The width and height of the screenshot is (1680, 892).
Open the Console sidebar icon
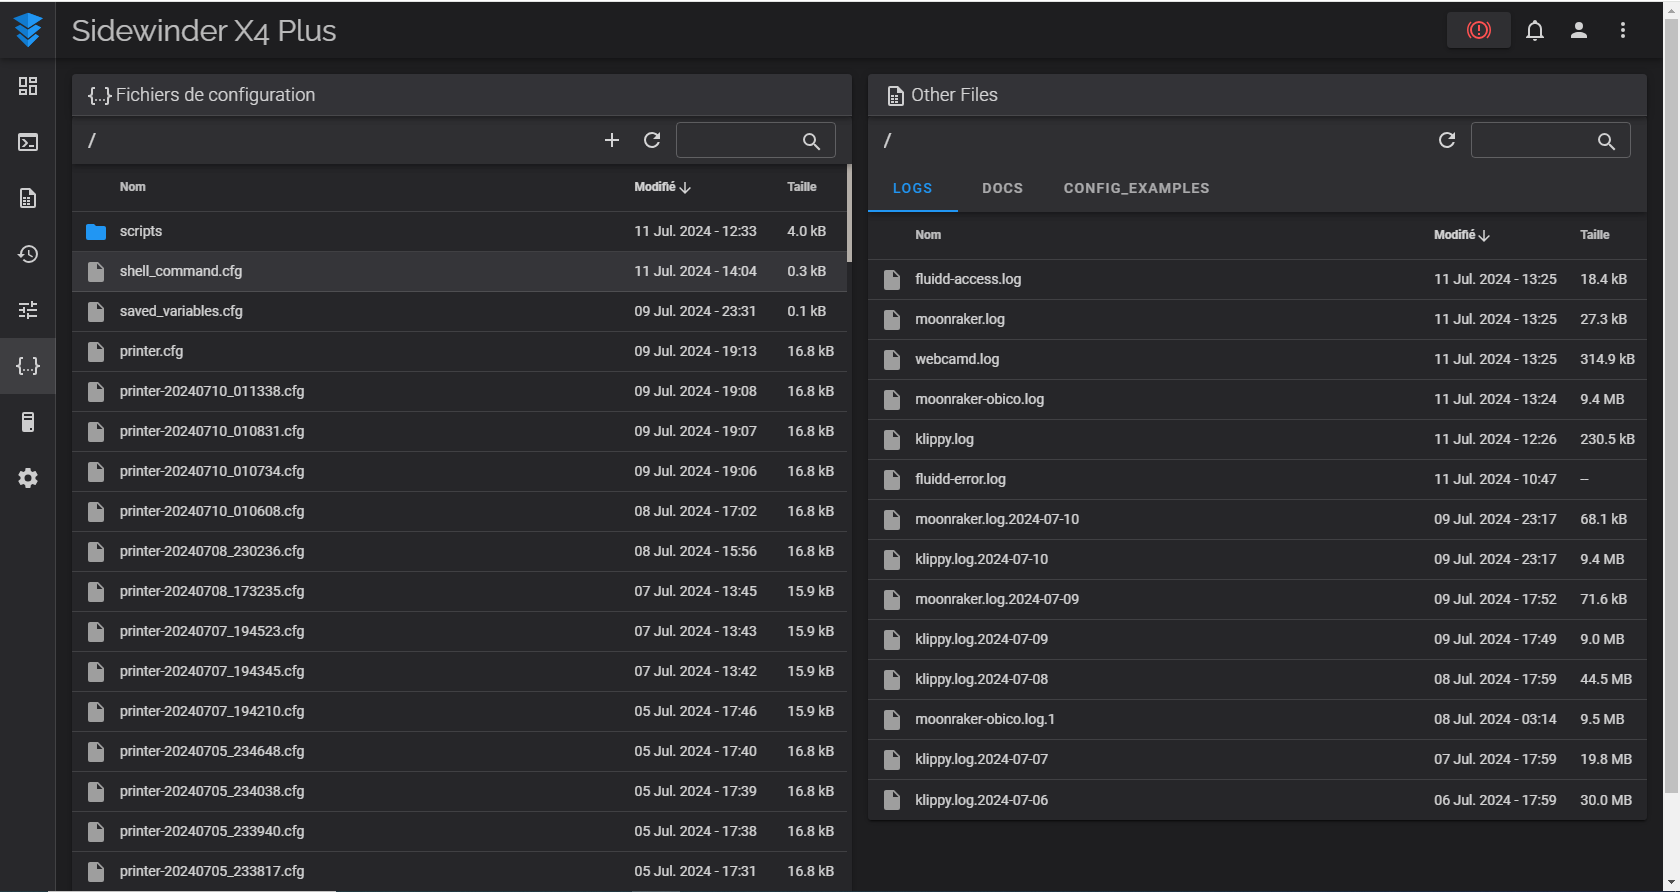coord(28,142)
